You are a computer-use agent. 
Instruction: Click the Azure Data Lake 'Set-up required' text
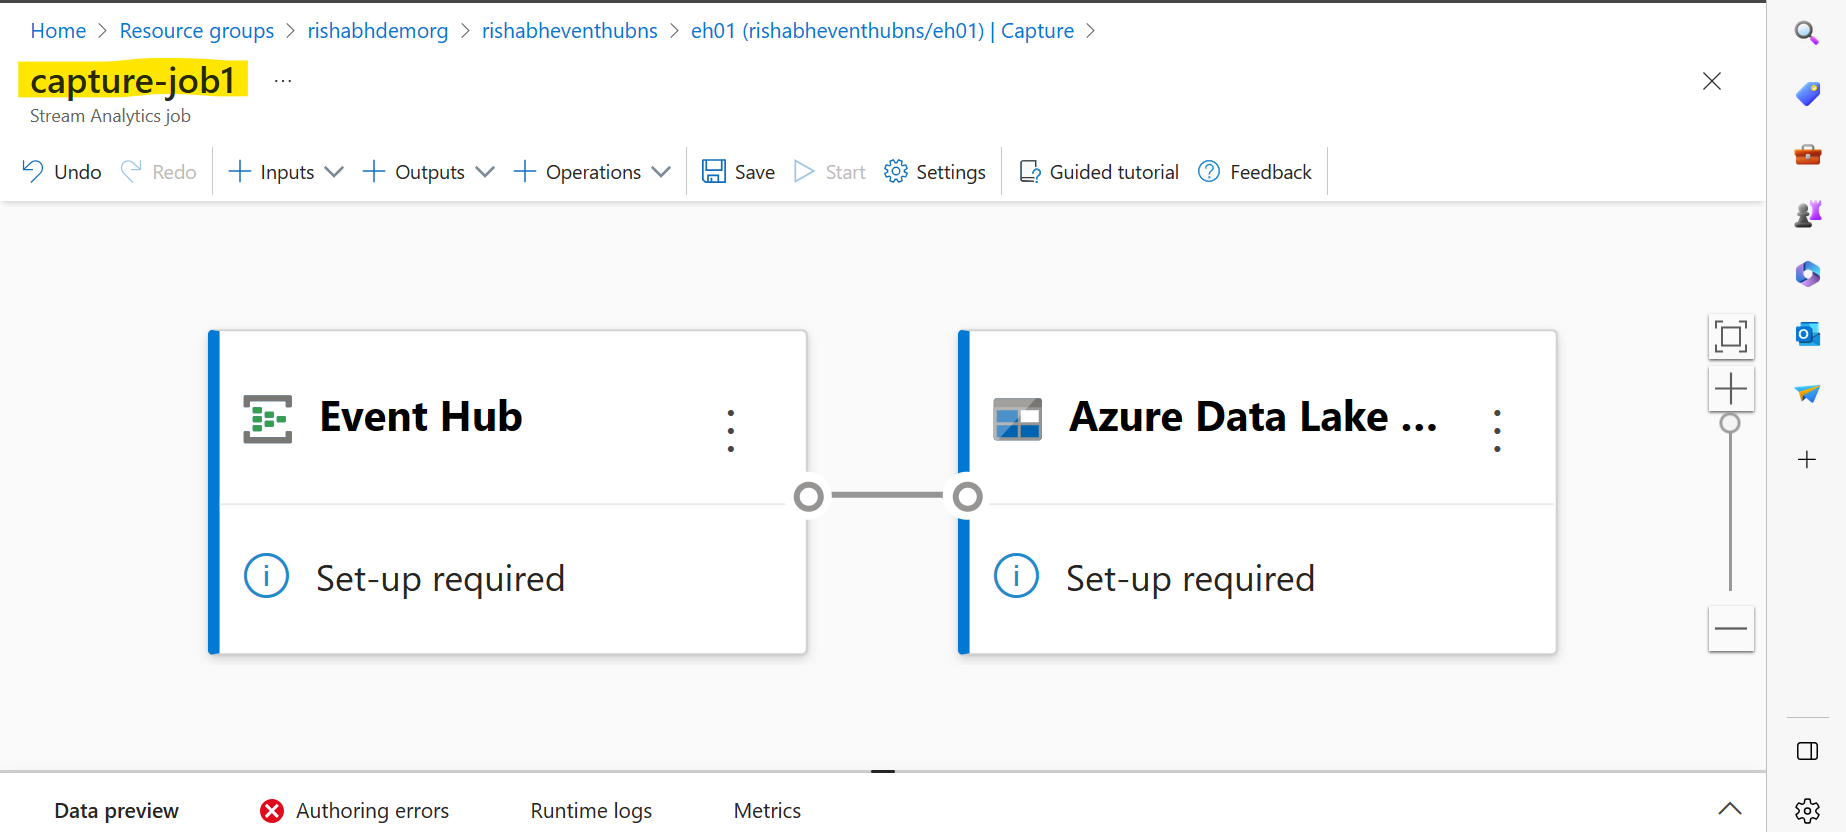[1190, 579]
